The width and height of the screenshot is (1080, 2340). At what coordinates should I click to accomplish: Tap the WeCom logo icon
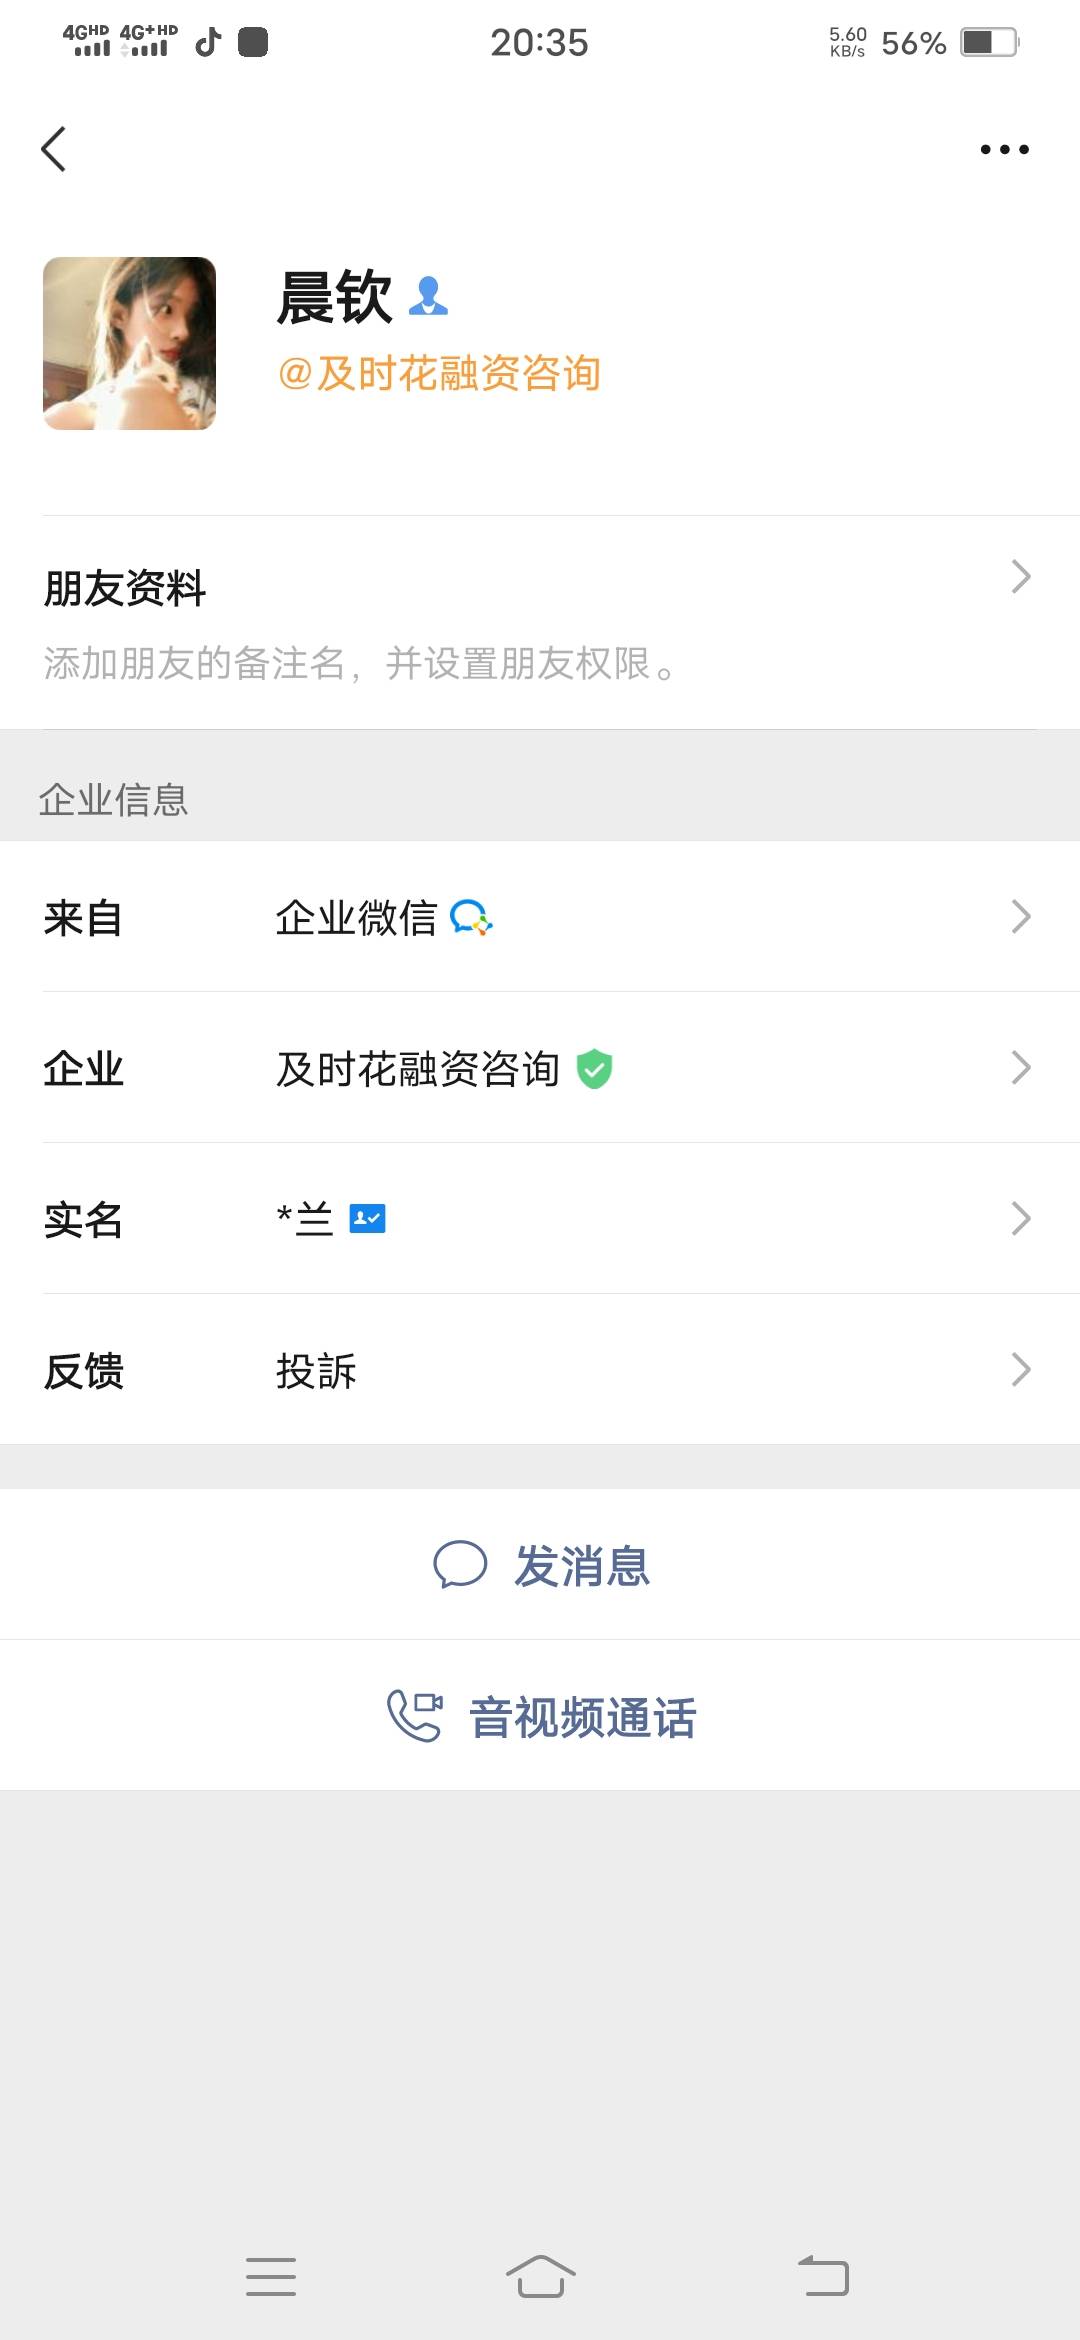pos(471,917)
